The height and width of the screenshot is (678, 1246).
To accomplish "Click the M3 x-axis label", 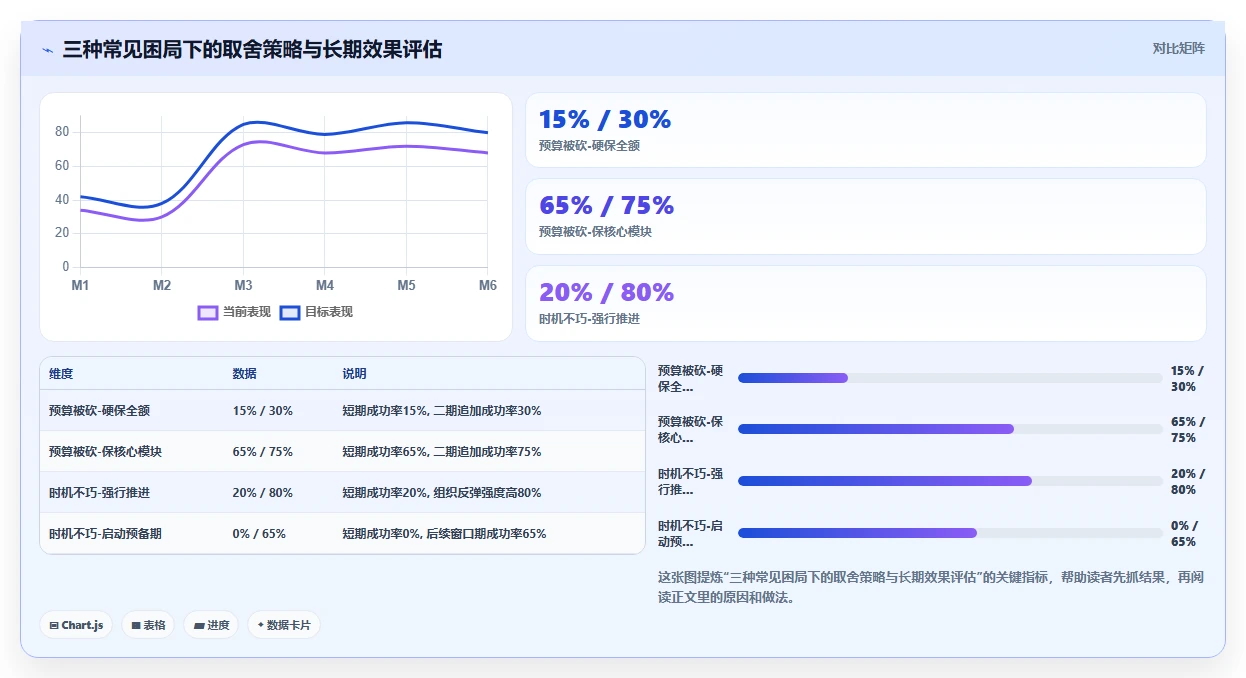I will 243,286.
